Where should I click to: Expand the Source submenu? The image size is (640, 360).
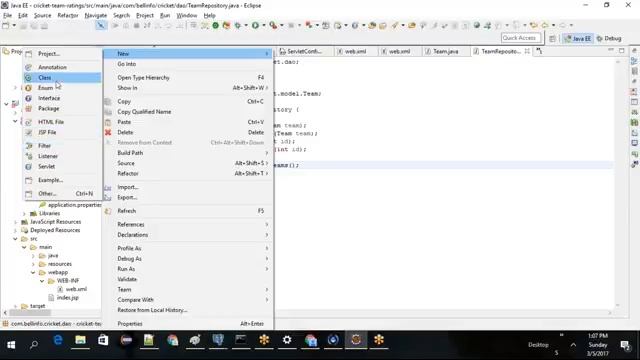[x=188, y=163]
